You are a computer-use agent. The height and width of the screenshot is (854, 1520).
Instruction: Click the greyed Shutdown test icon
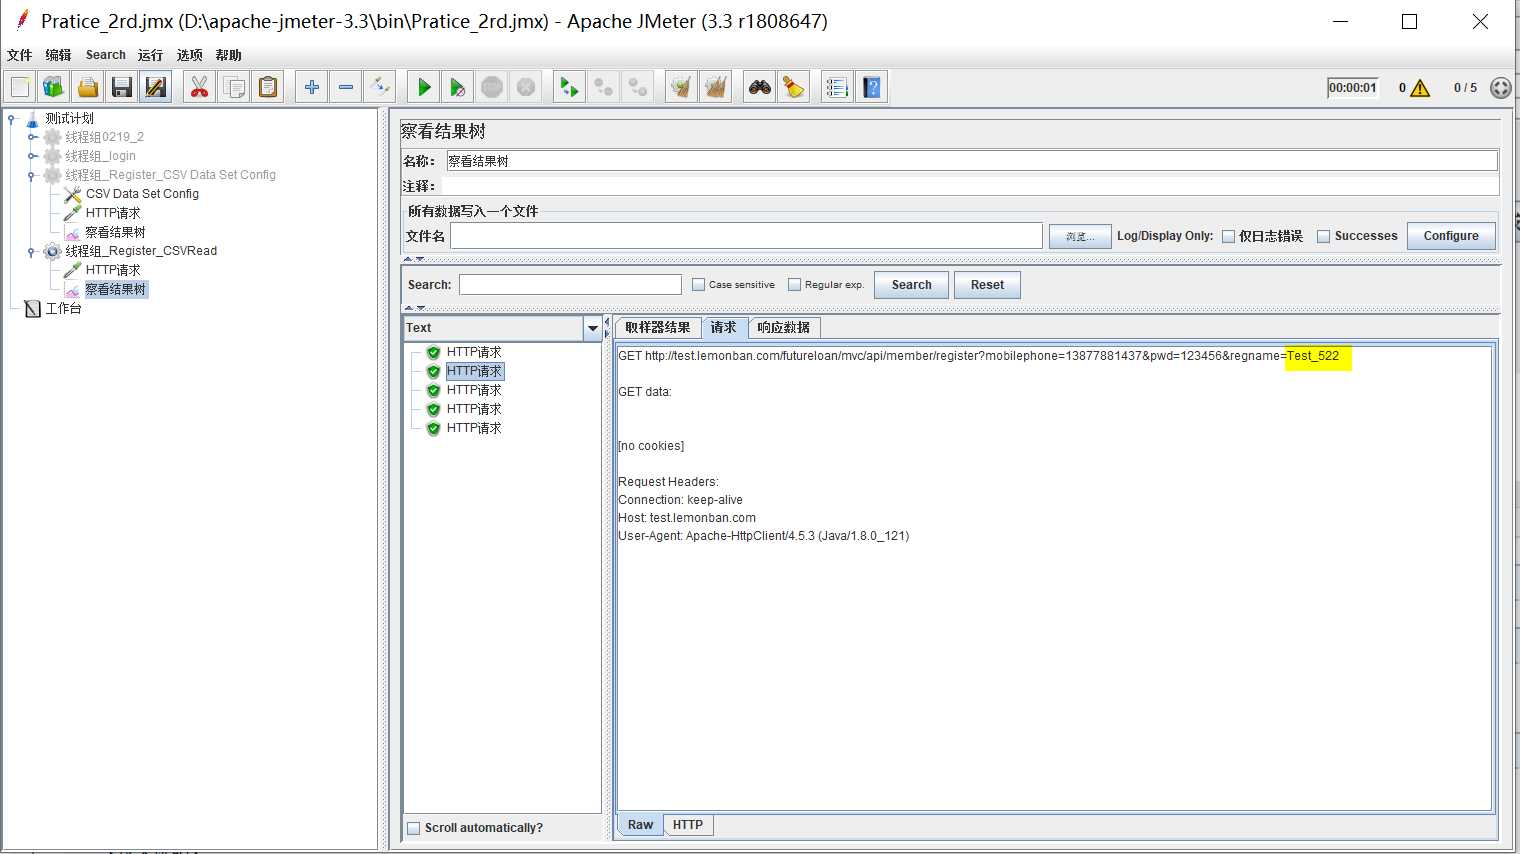click(x=526, y=87)
